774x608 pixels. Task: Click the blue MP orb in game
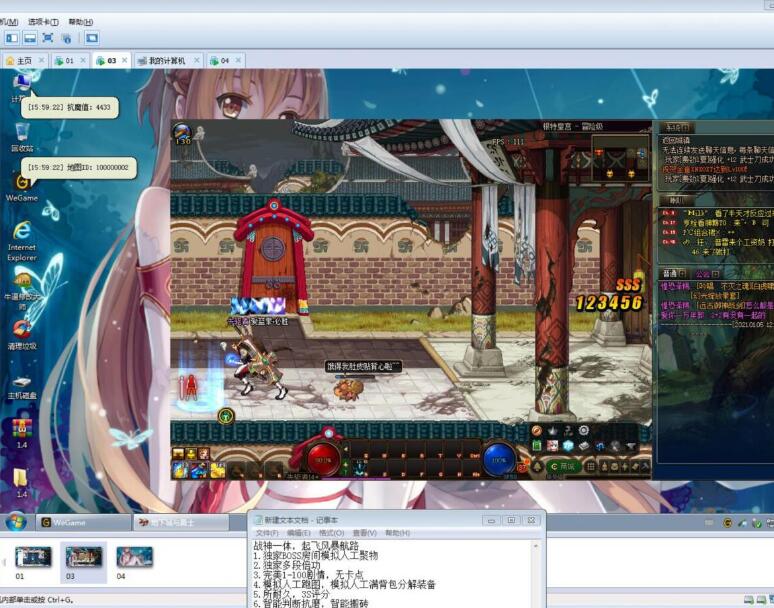pyautogui.click(x=499, y=459)
